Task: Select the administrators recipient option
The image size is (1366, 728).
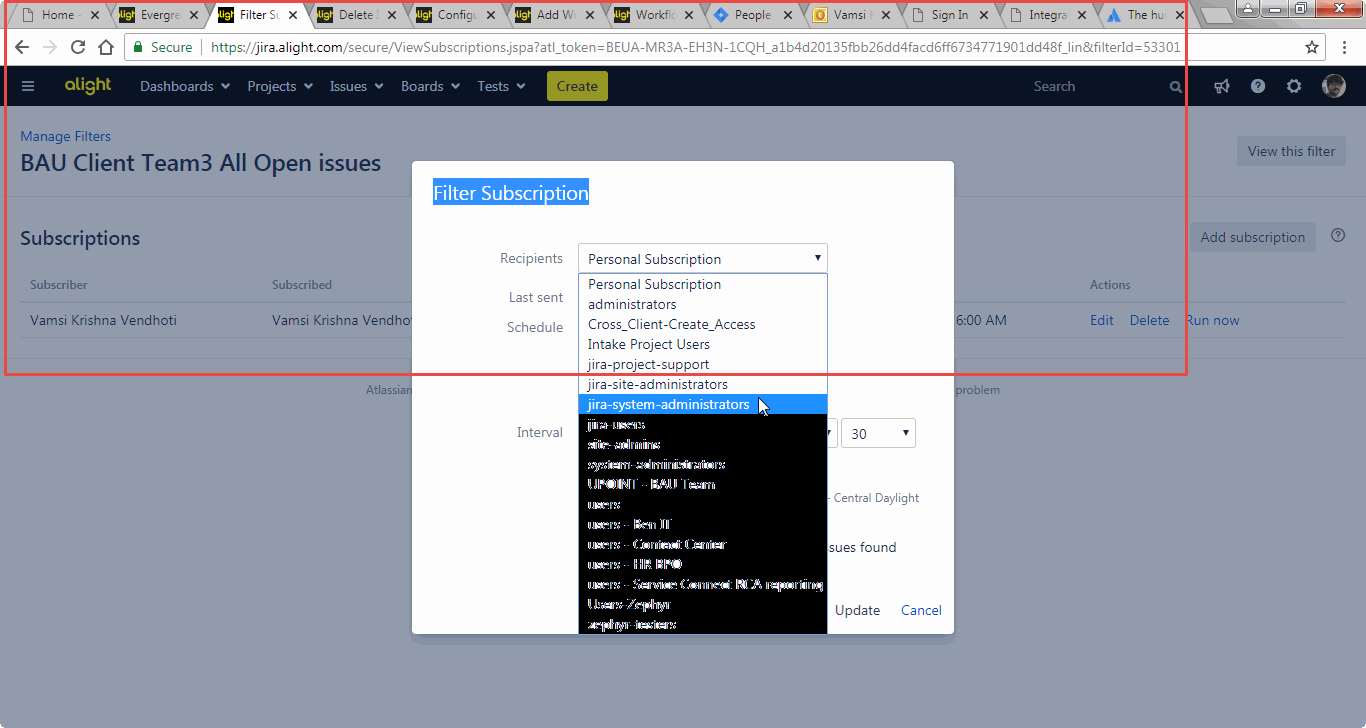Action: [703, 304]
